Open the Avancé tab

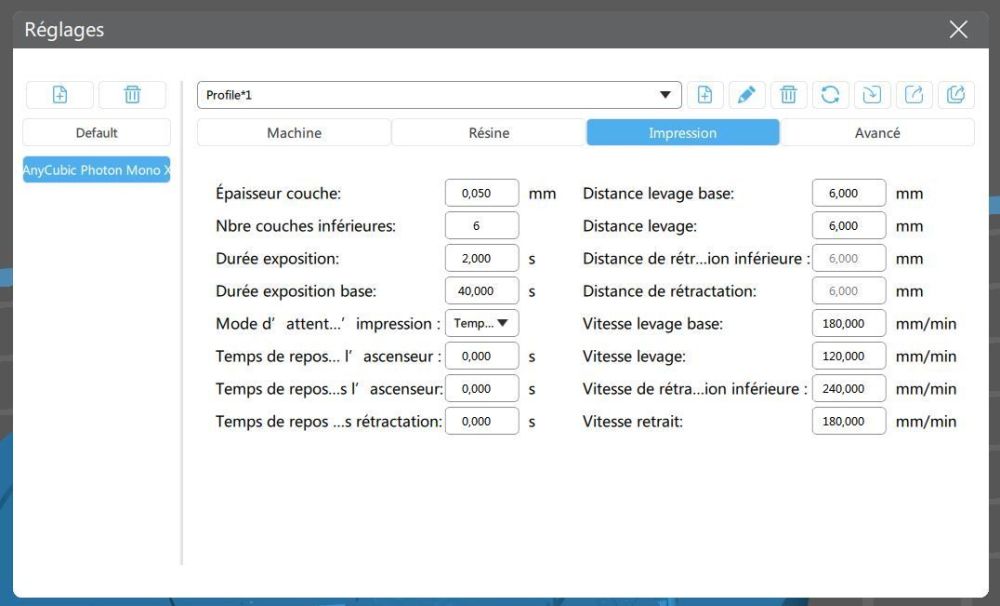click(878, 133)
